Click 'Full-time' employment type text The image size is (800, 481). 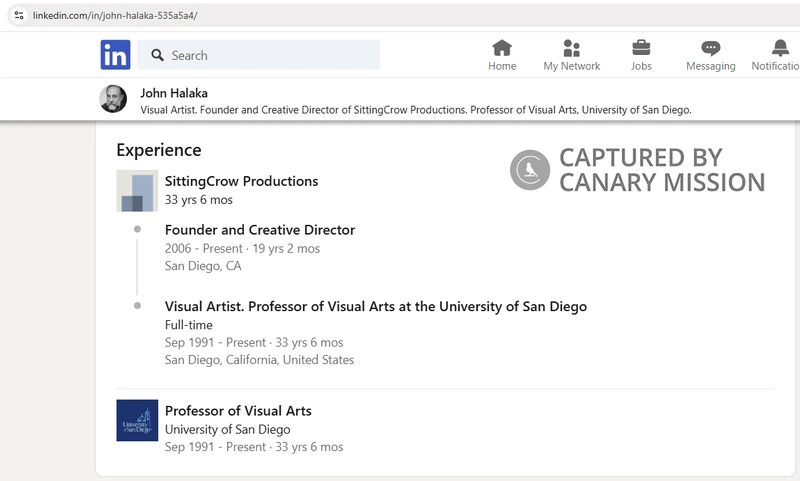tap(189, 325)
